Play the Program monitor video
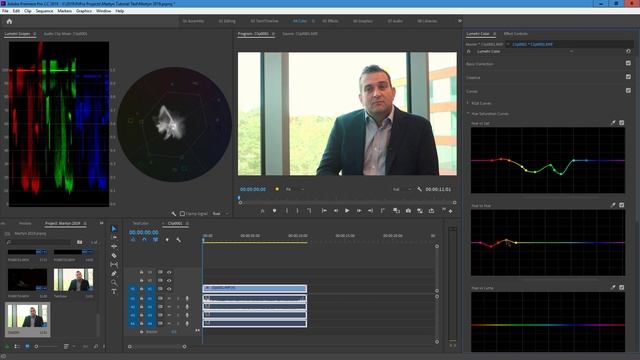Viewport: 640px width, 360px height. coord(347,211)
